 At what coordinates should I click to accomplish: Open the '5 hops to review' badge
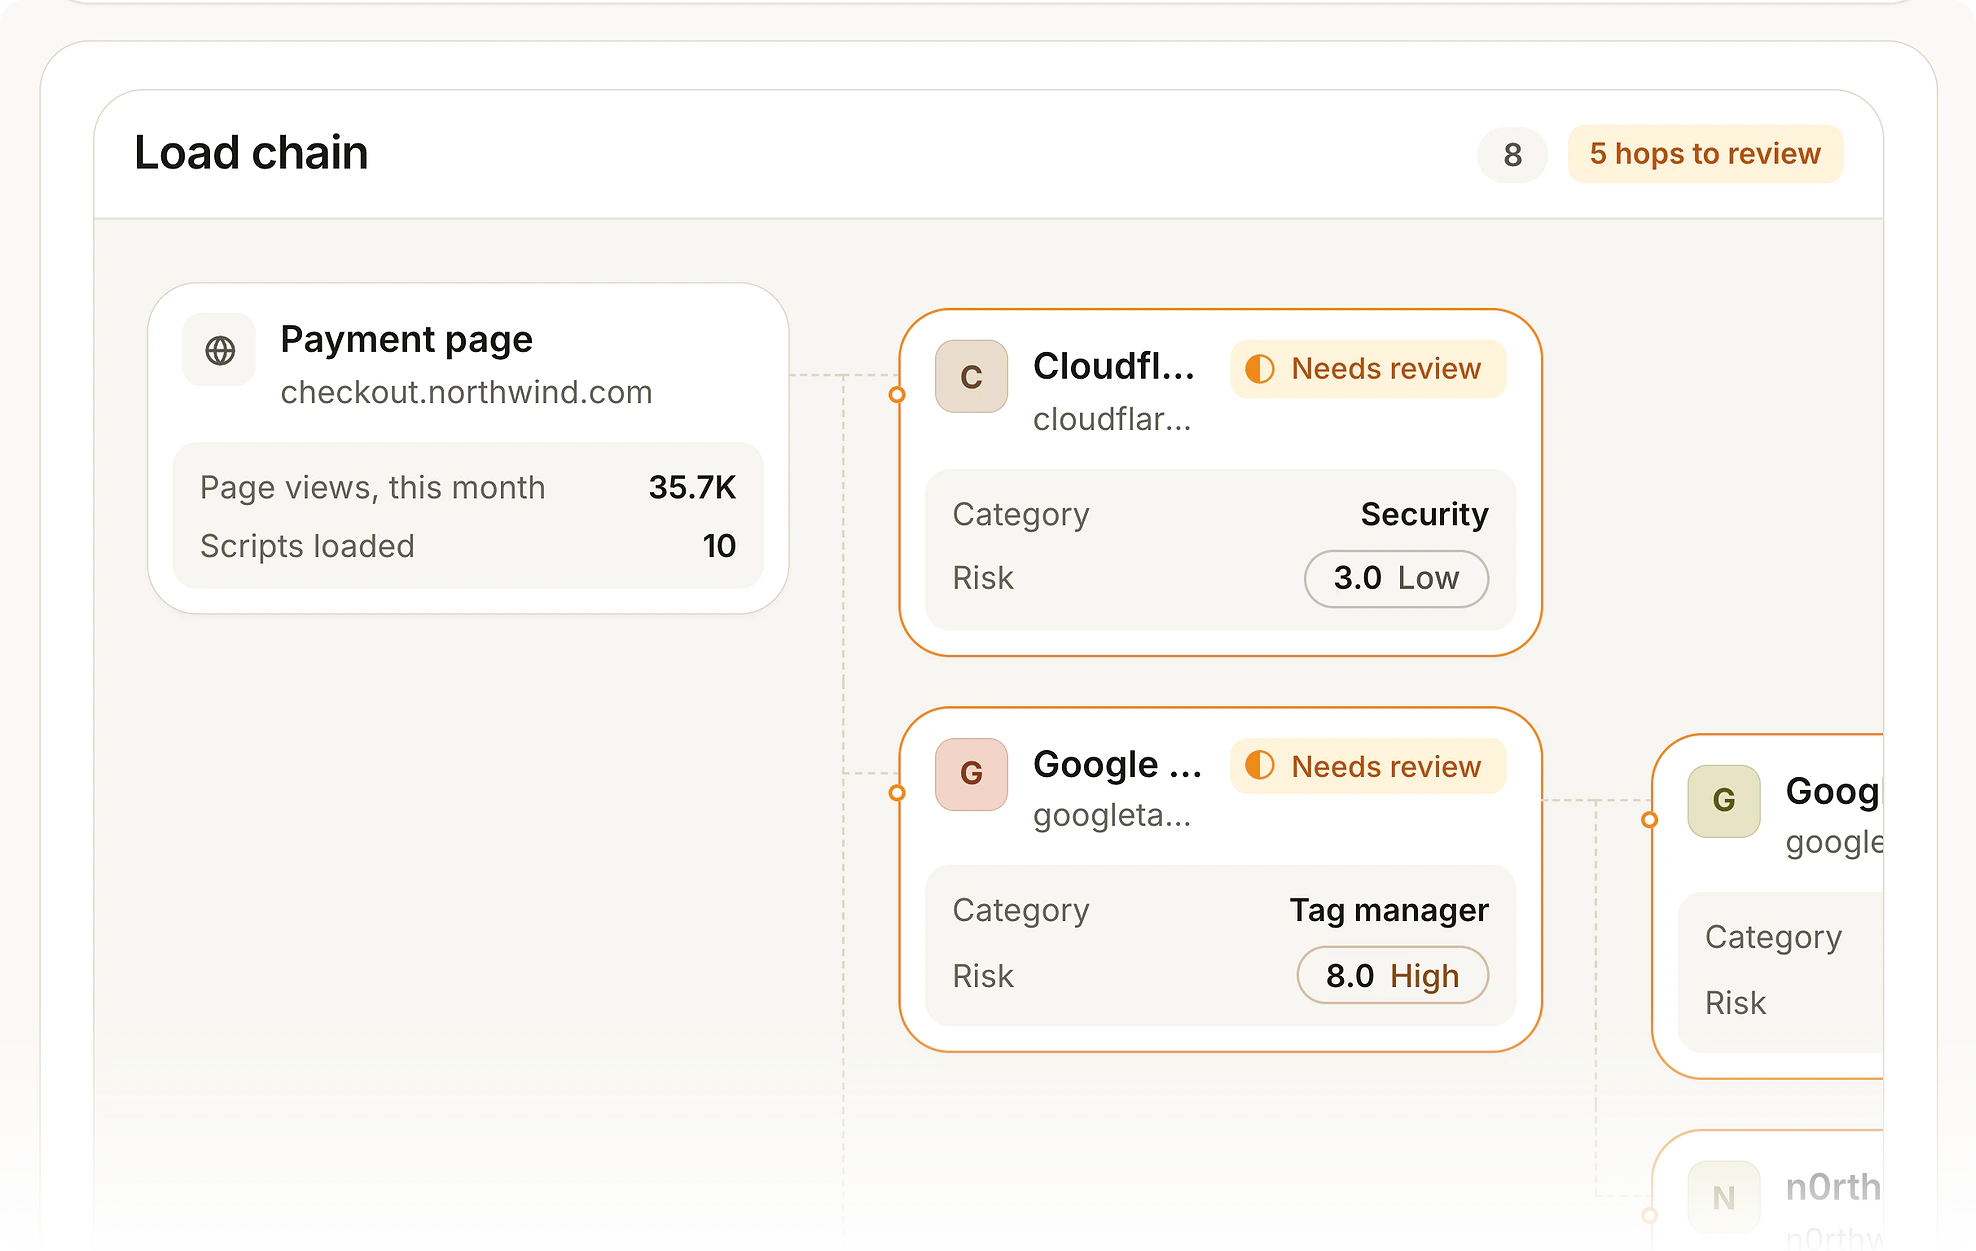1705,154
